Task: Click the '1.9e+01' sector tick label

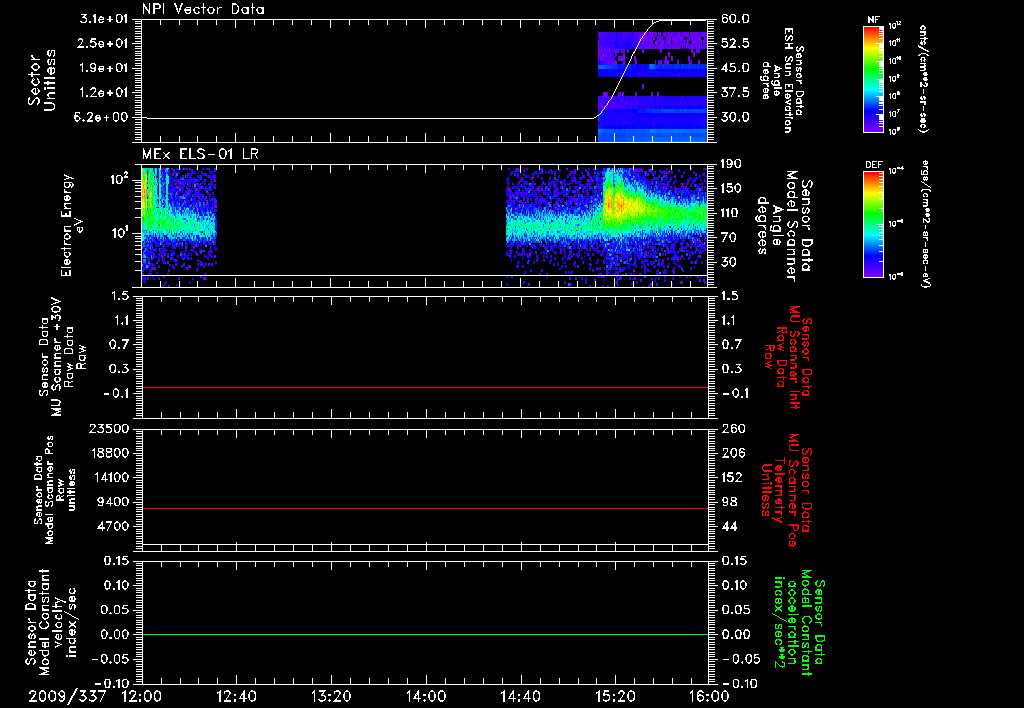Action: tap(106, 68)
